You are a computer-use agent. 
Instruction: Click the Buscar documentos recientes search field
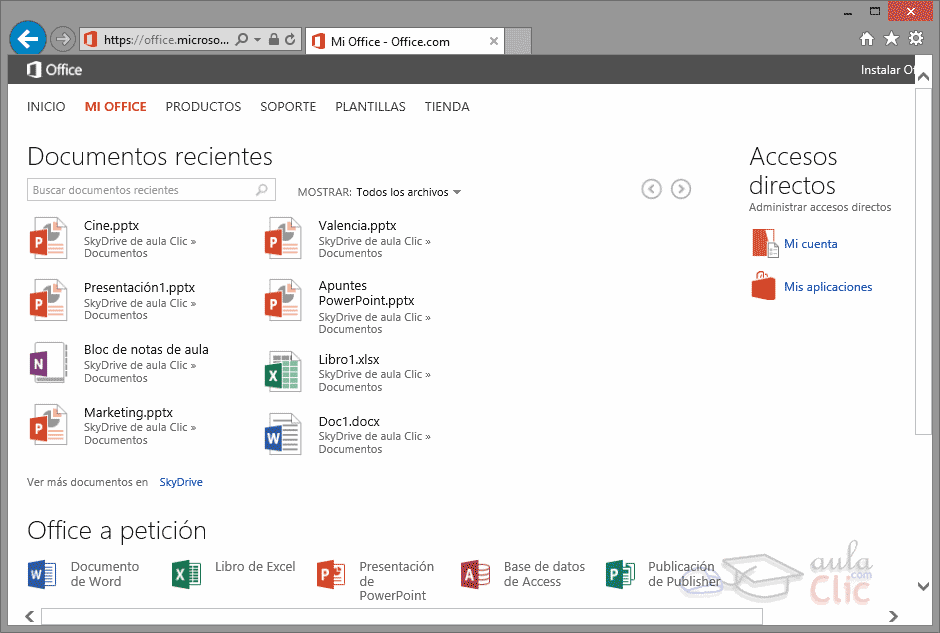pos(140,189)
